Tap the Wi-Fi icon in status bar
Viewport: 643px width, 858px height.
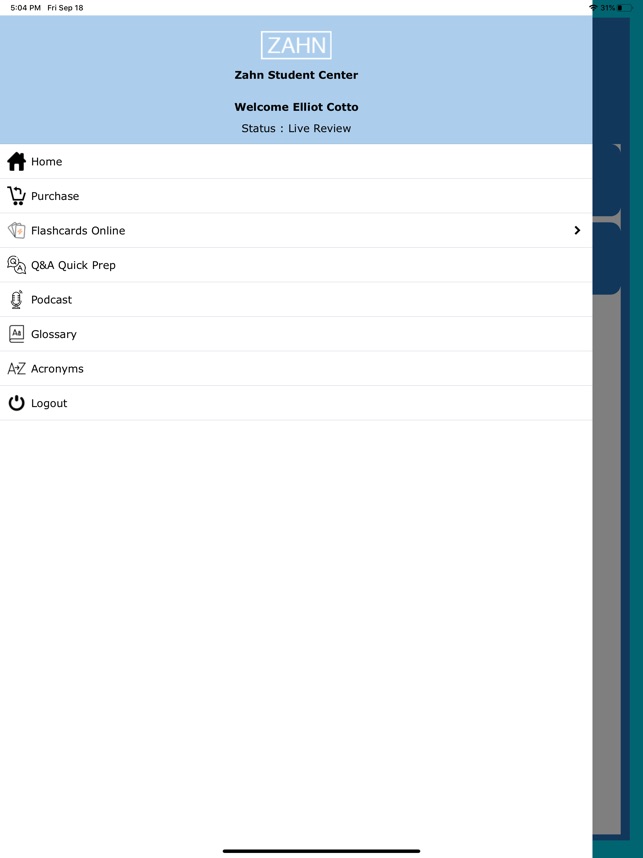[x=593, y=8]
